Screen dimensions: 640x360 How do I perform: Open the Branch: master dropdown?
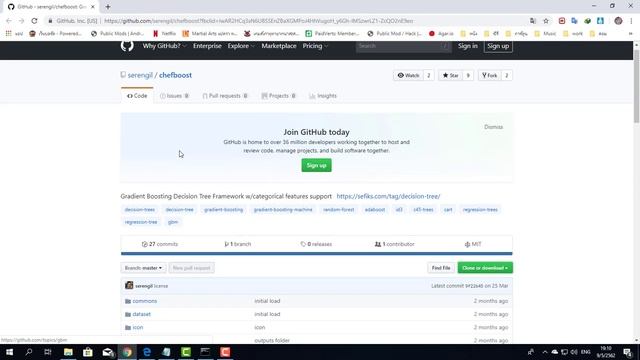143,268
